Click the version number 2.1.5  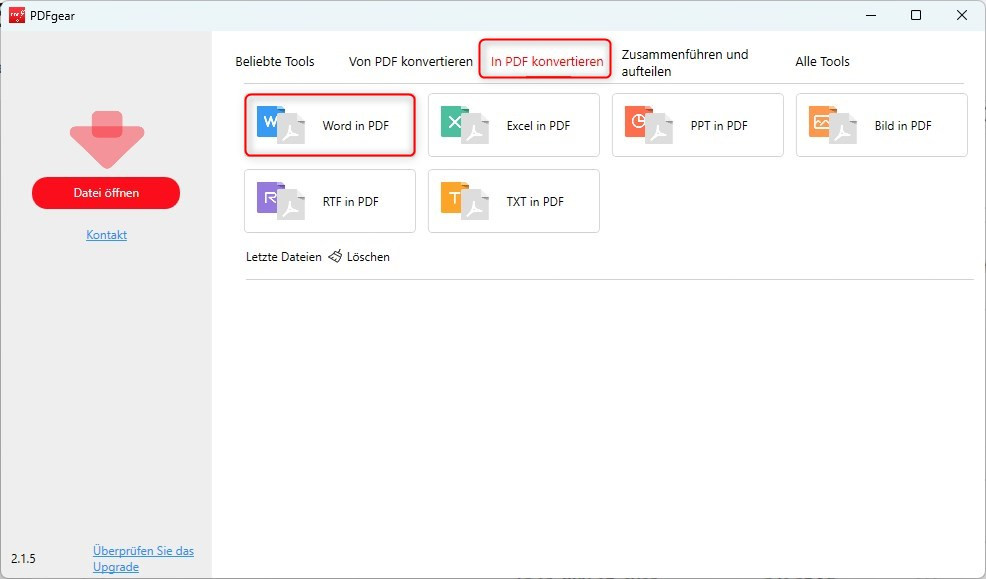coord(23,558)
